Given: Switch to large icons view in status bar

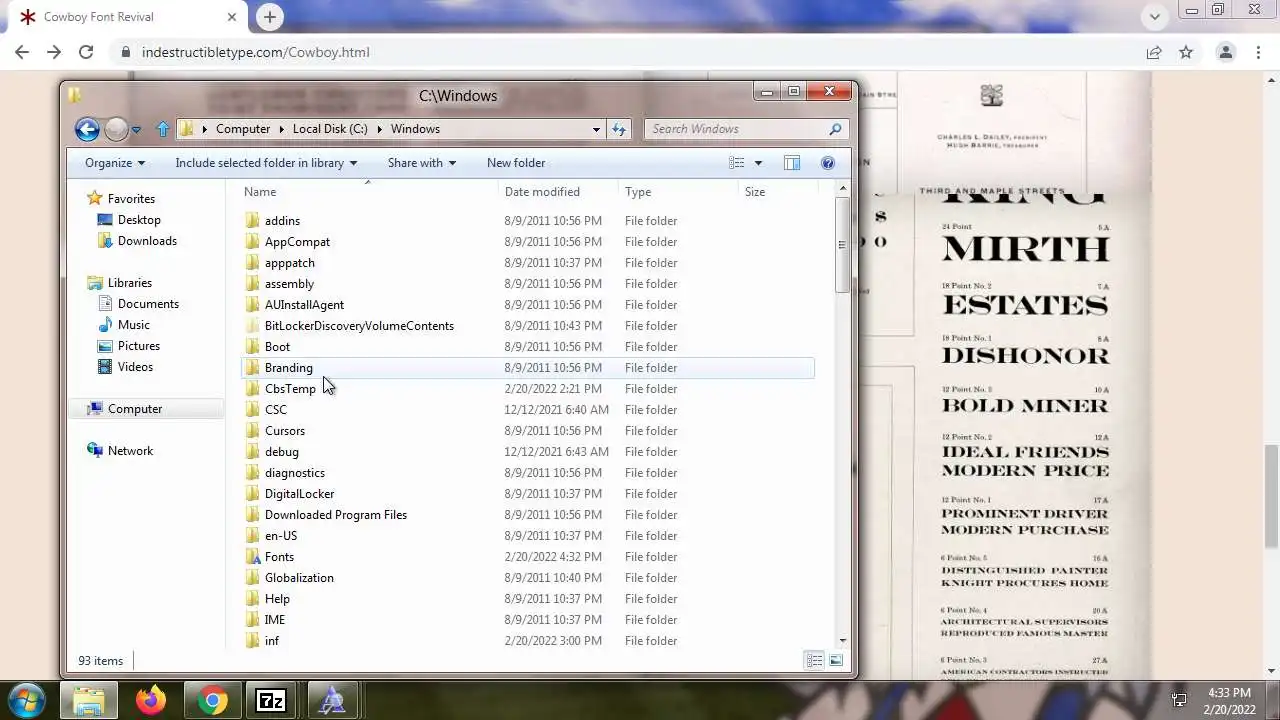Looking at the screenshot, I should pos(836,660).
